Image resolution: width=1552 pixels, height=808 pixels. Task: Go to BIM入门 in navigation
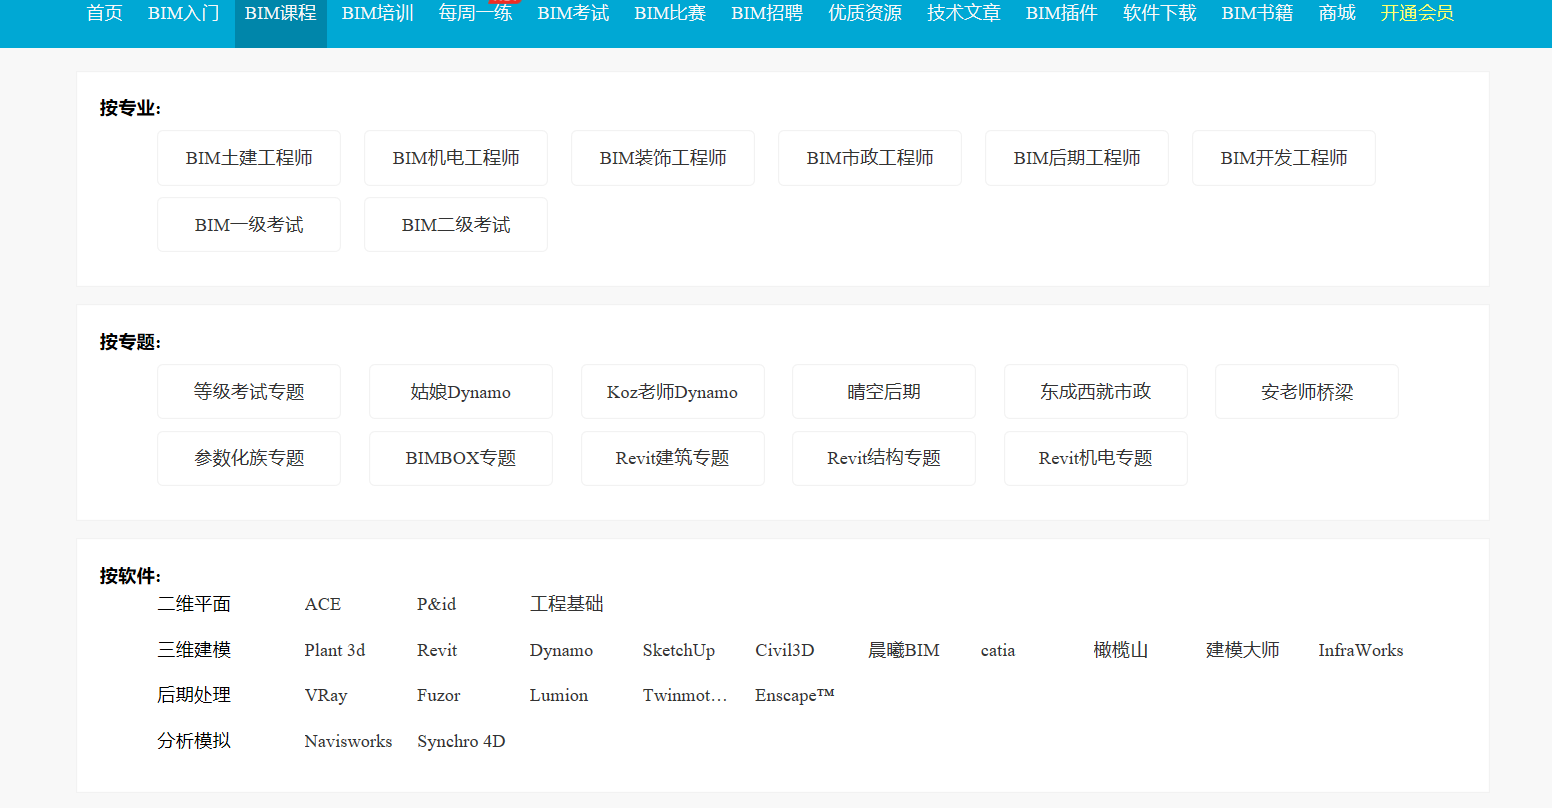[x=183, y=14]
